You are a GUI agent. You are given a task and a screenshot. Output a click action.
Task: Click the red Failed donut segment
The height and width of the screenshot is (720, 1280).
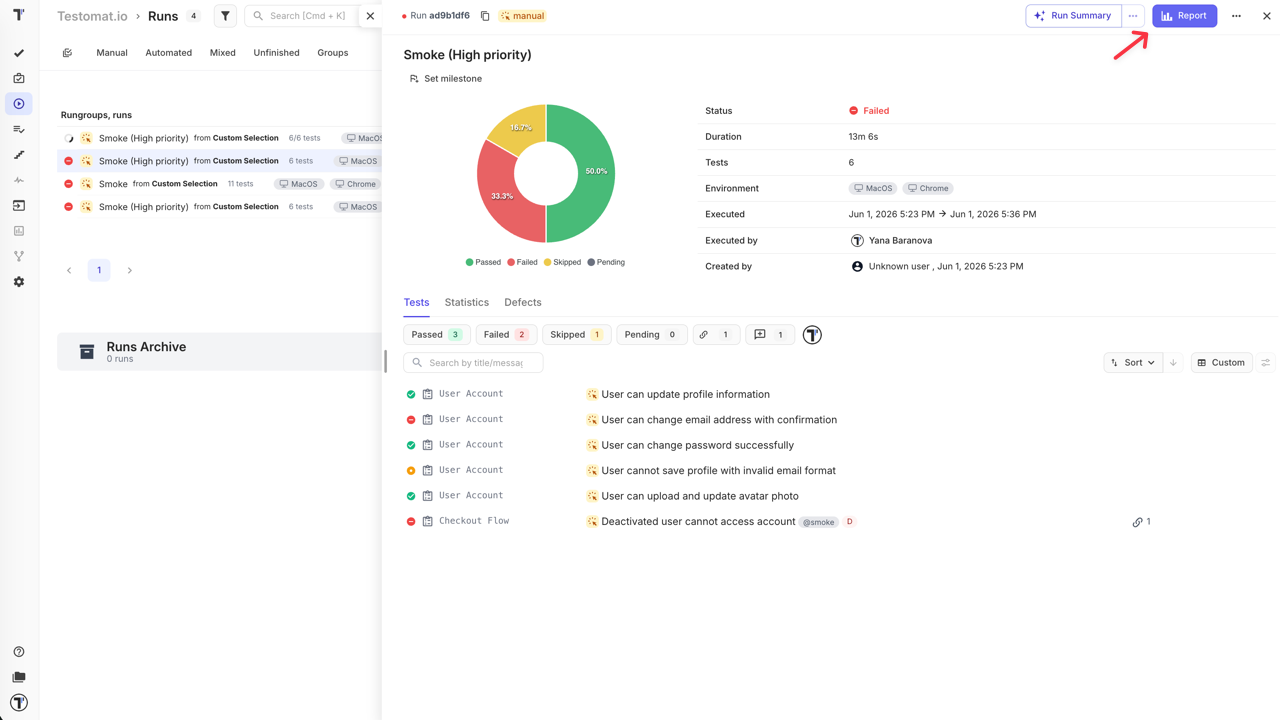pyautogui.click(x=500, y=197)
